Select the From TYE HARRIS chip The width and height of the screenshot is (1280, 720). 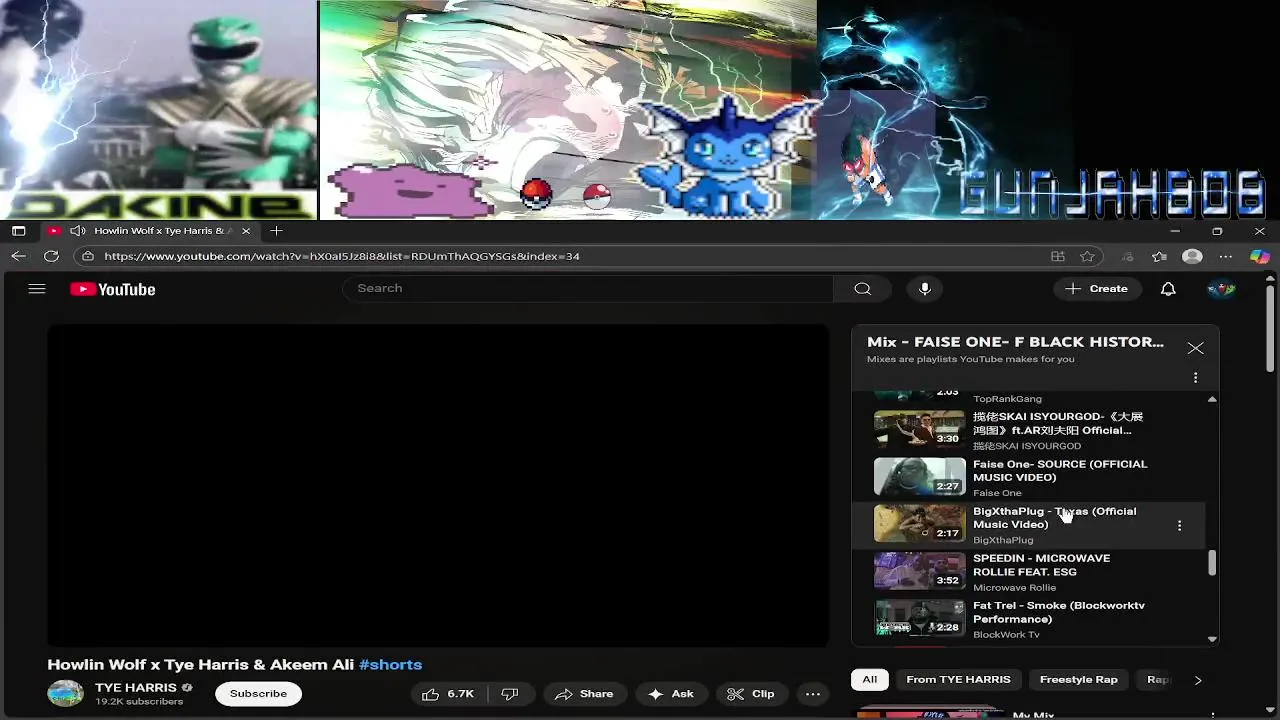tap(958, 680)
